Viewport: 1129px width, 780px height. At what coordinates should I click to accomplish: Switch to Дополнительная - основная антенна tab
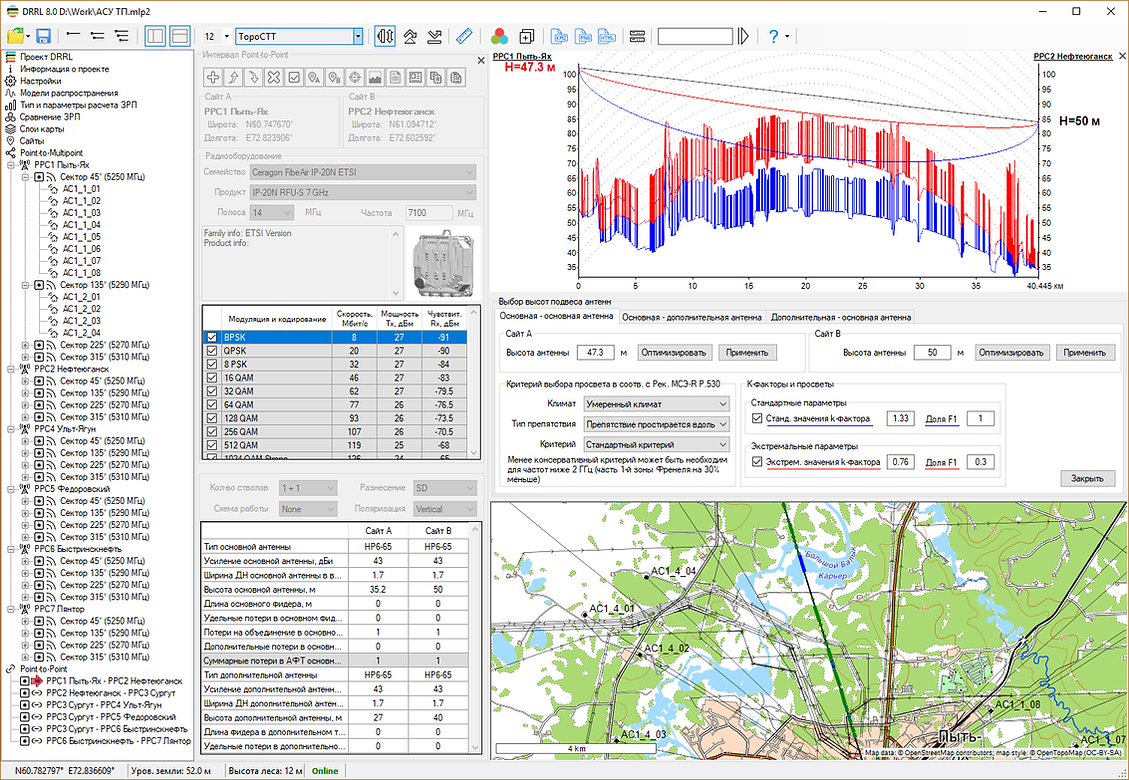pyautogui.click(x=841, y=317)
